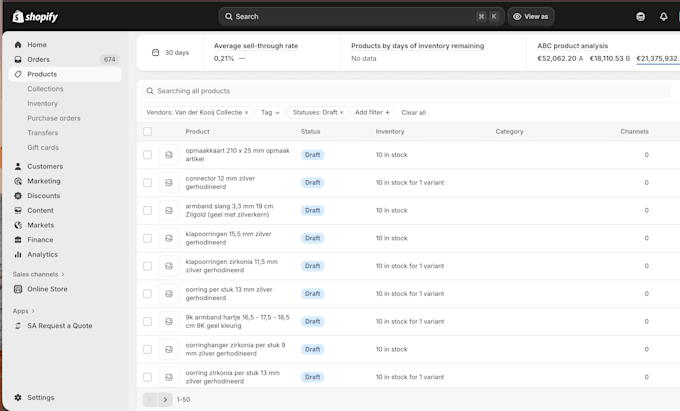Open Products by days of inventory remaining
Screen dimensions: 680x411
tap(418, 46)
